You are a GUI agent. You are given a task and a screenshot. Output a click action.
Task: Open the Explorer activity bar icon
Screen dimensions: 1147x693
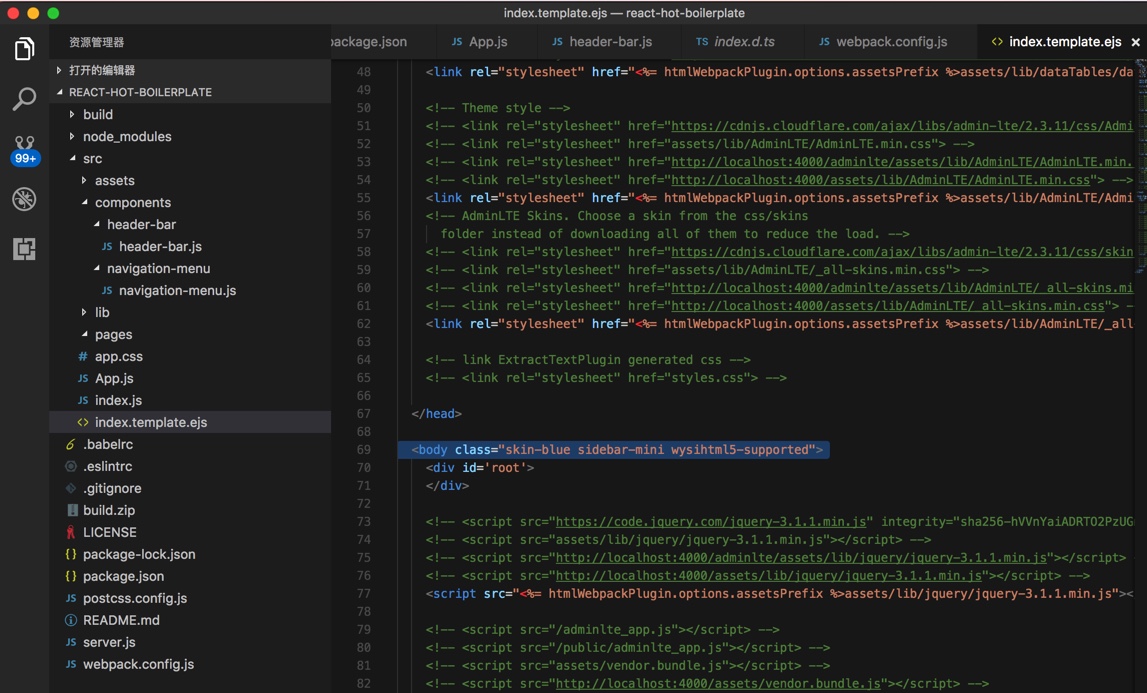24,49
